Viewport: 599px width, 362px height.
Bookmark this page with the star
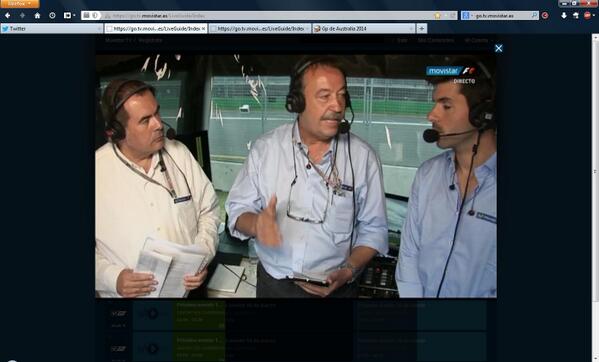point(437,16)
